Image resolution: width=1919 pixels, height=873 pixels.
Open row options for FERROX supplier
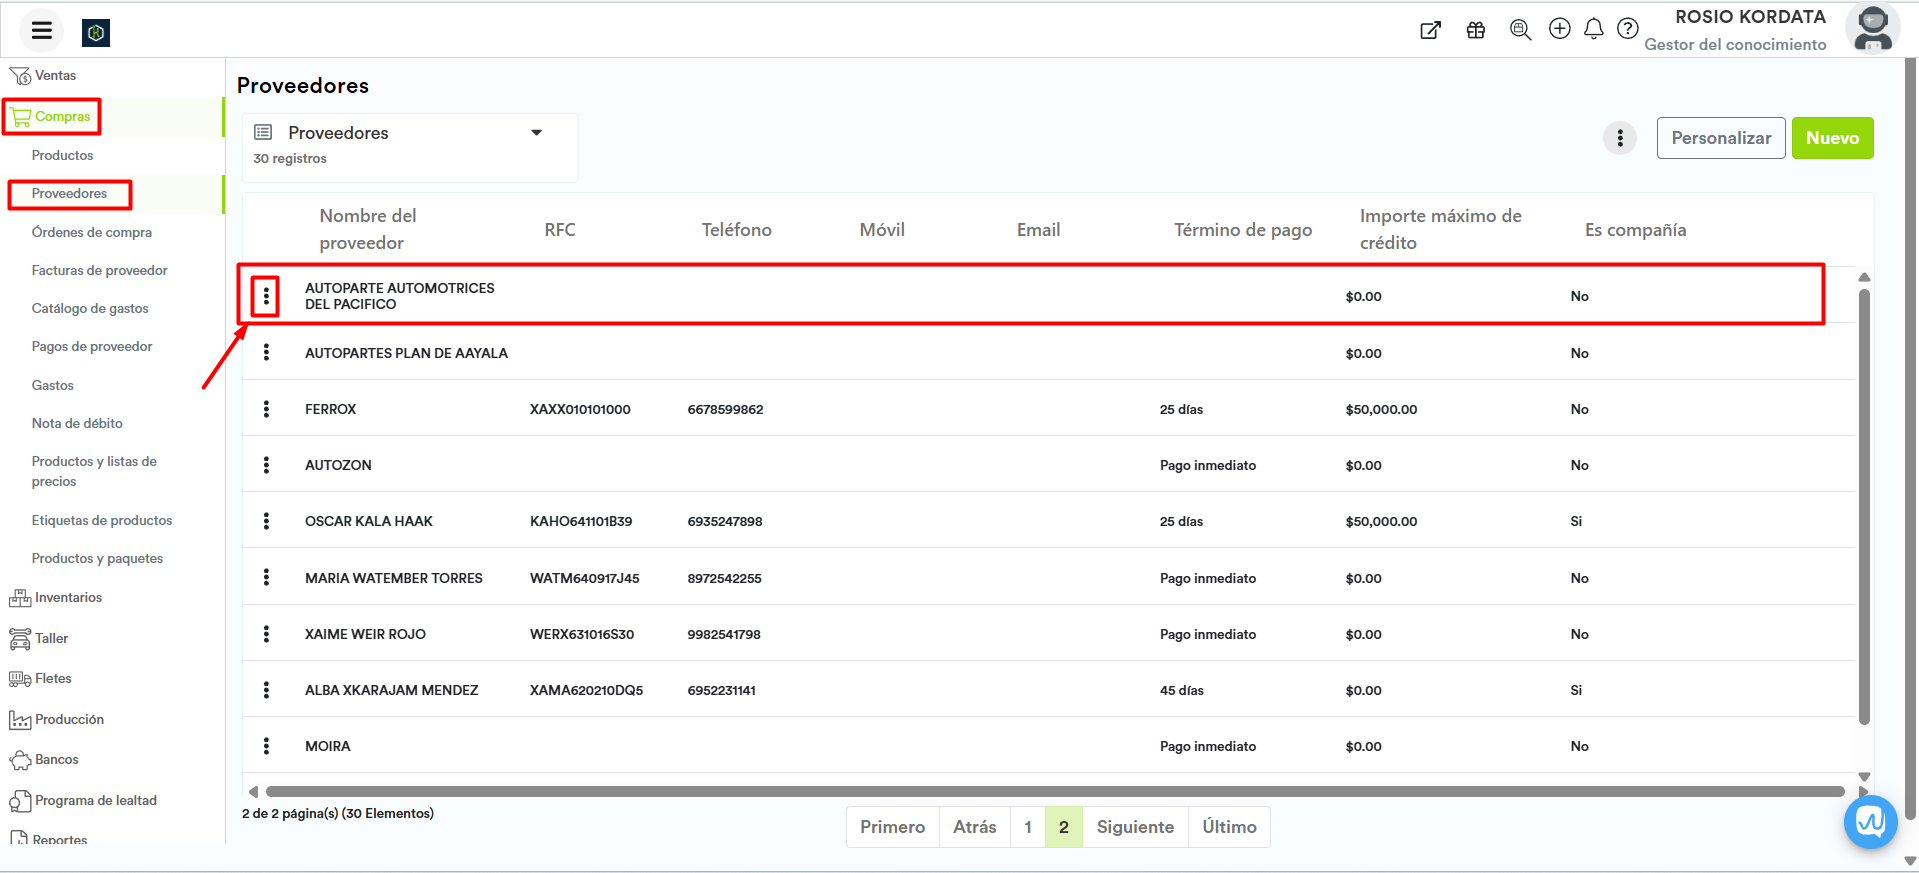coord(266,409)
